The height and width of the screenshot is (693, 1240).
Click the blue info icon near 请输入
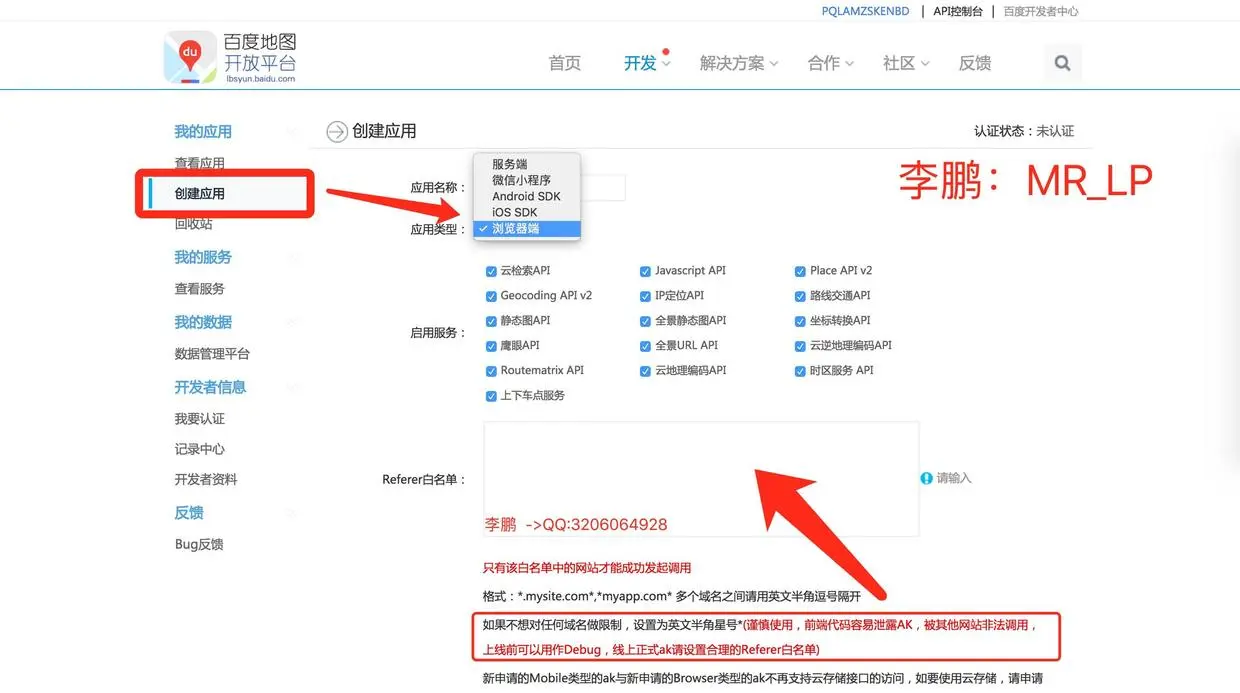pyautogui.click(x=926, y=478)
